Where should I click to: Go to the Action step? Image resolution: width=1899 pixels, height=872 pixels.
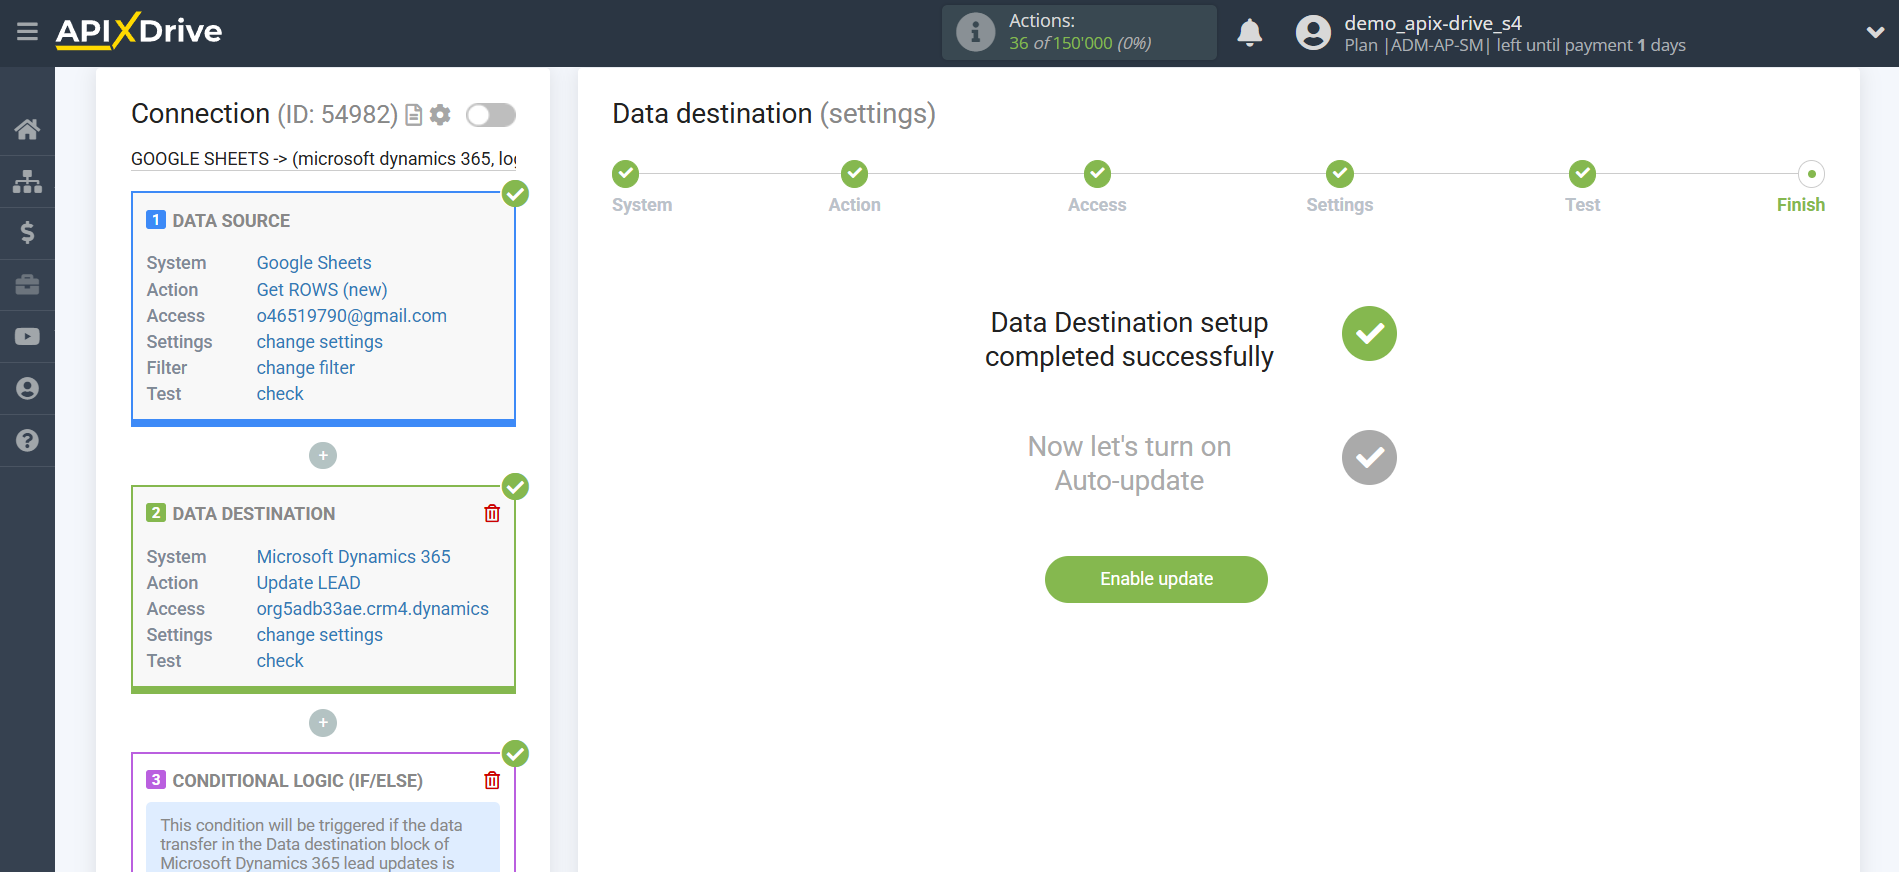coord(854,174)
